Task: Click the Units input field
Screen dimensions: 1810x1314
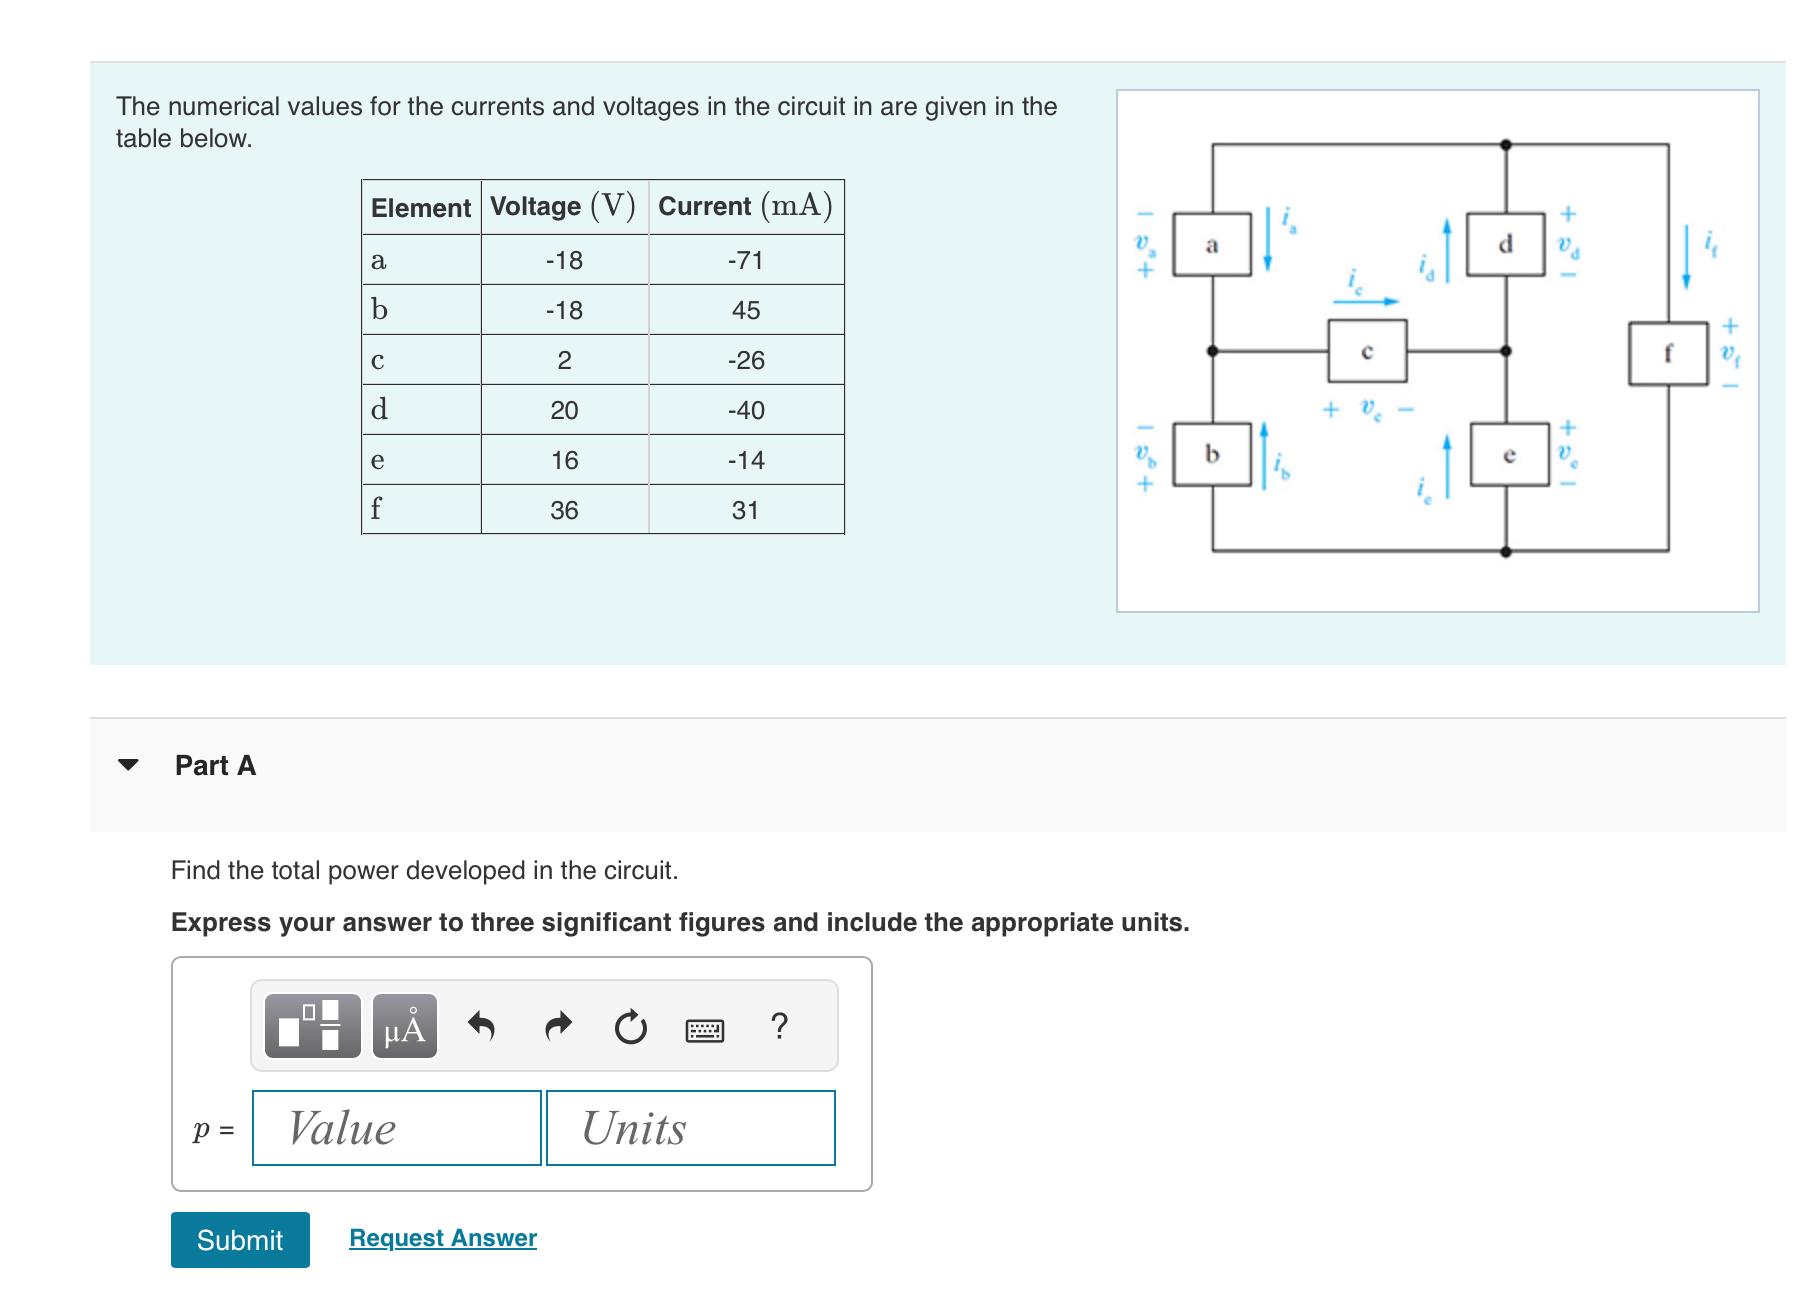Action: point(689,1128)
